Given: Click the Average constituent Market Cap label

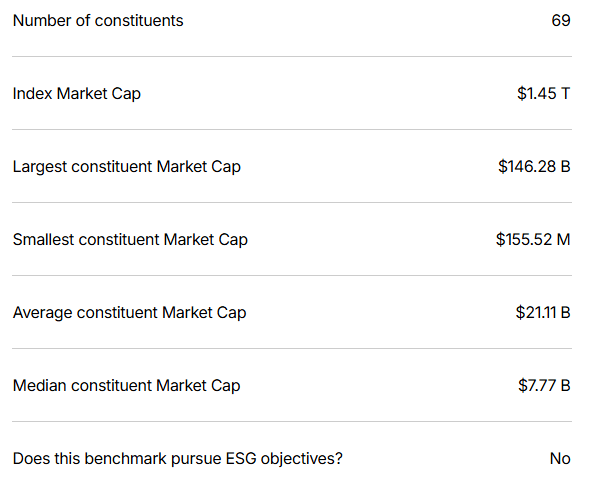Looking at the screenshot, I should pyautogui.click(x=129, y=313).
